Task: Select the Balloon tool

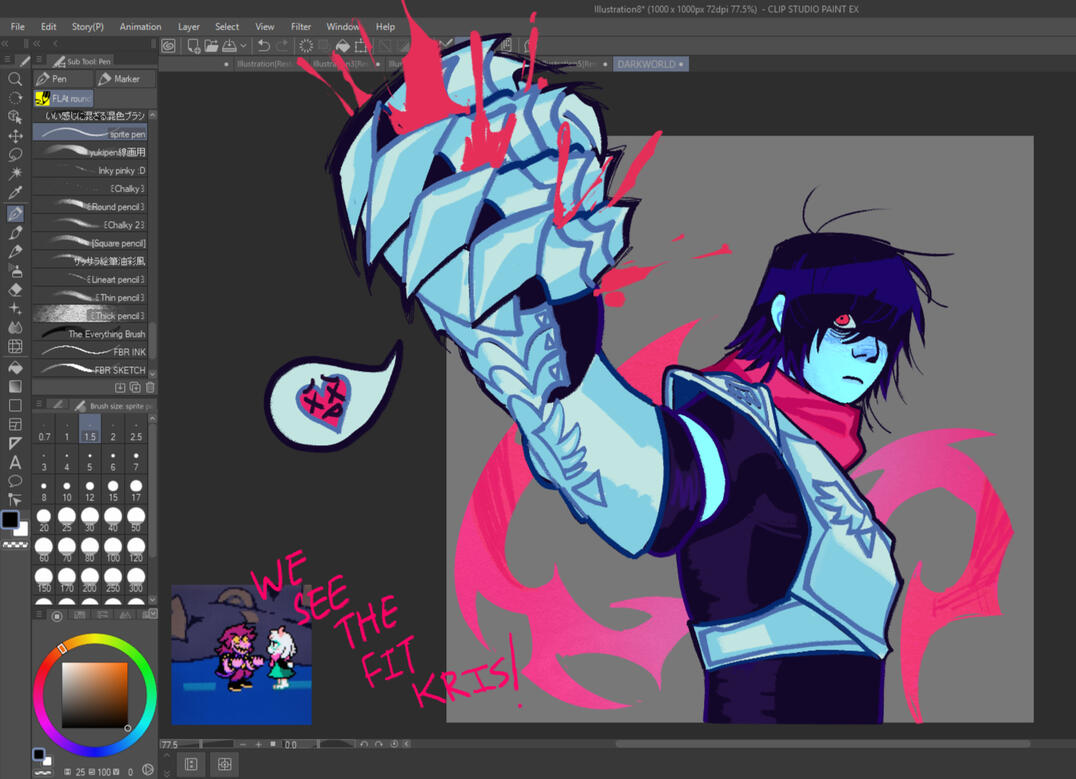Action: [x=14, y=481]
